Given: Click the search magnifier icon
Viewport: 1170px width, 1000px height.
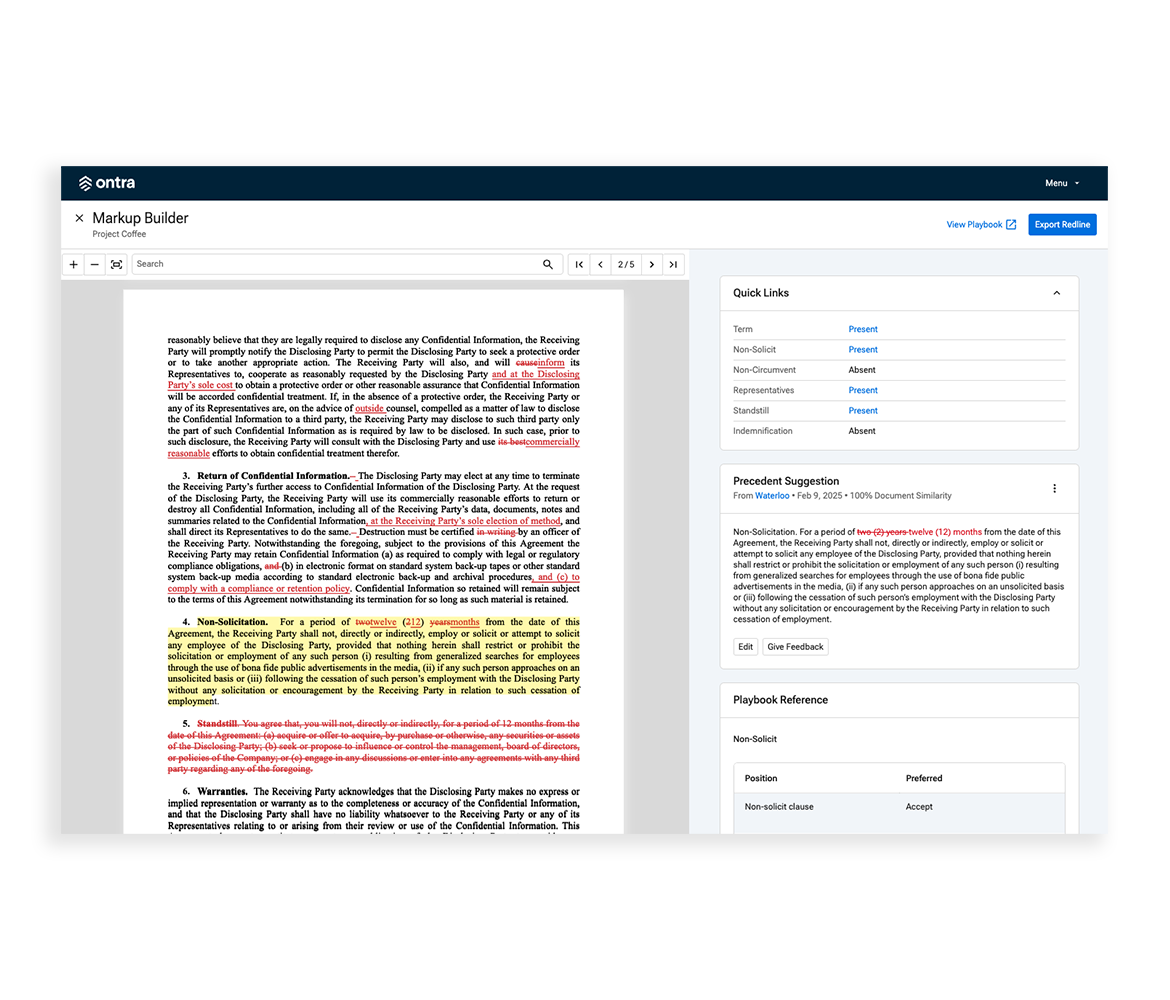Looking at the screenshot, I should coord(547,263).
